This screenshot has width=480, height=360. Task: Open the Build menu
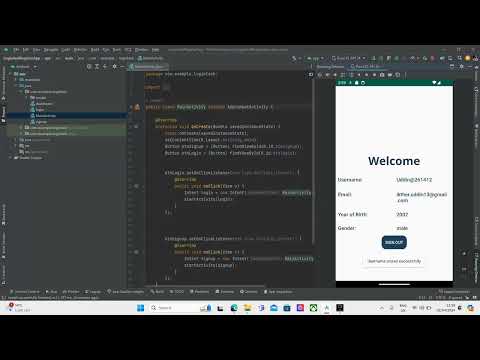pyautogui.click(x=95, y=50)
